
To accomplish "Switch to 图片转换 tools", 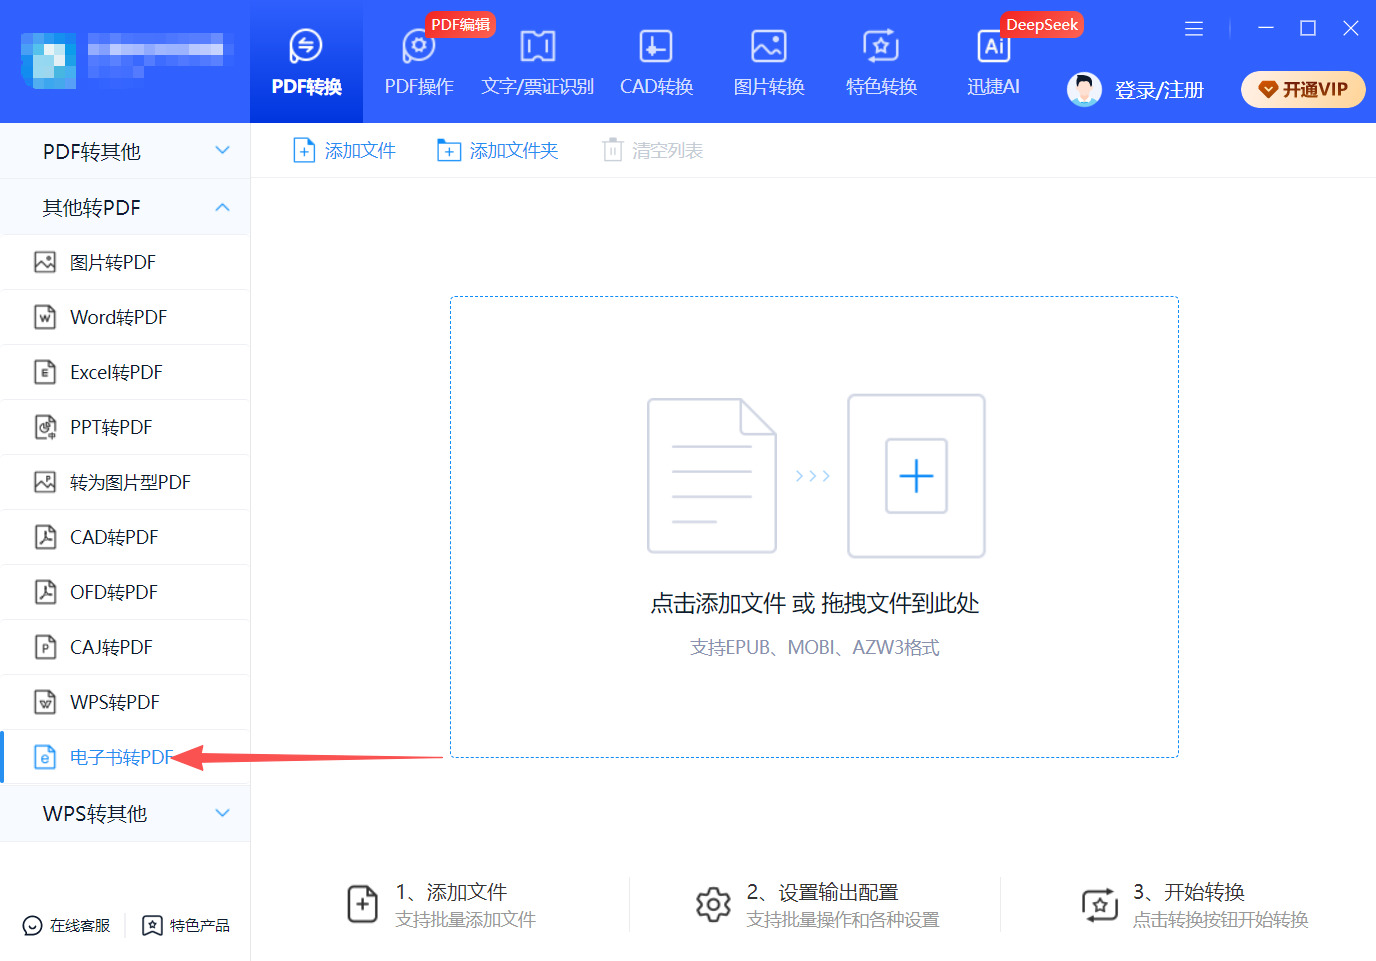I will 768,63.
